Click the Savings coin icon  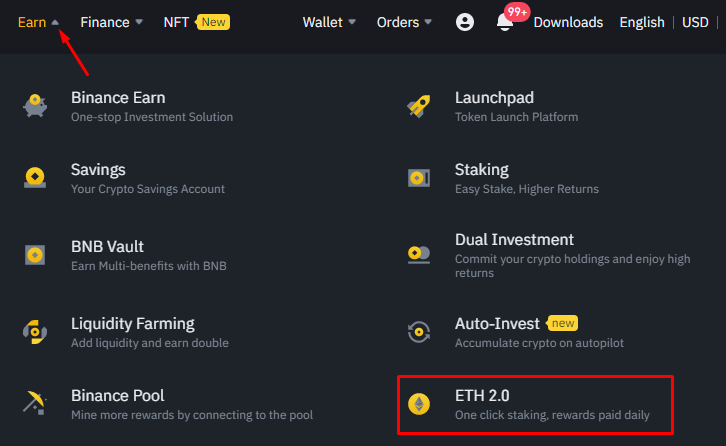(35, 178)
